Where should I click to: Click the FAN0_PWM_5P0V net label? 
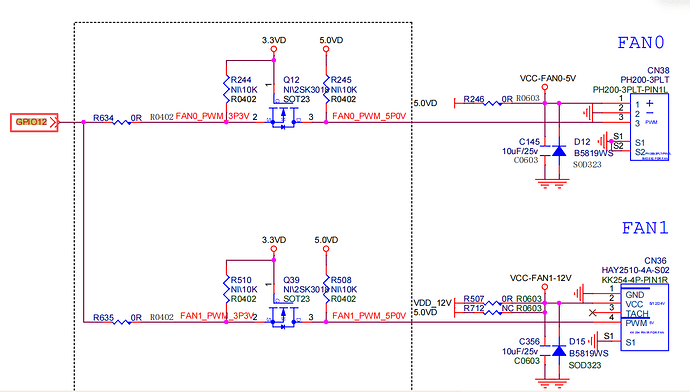[369, 116]
